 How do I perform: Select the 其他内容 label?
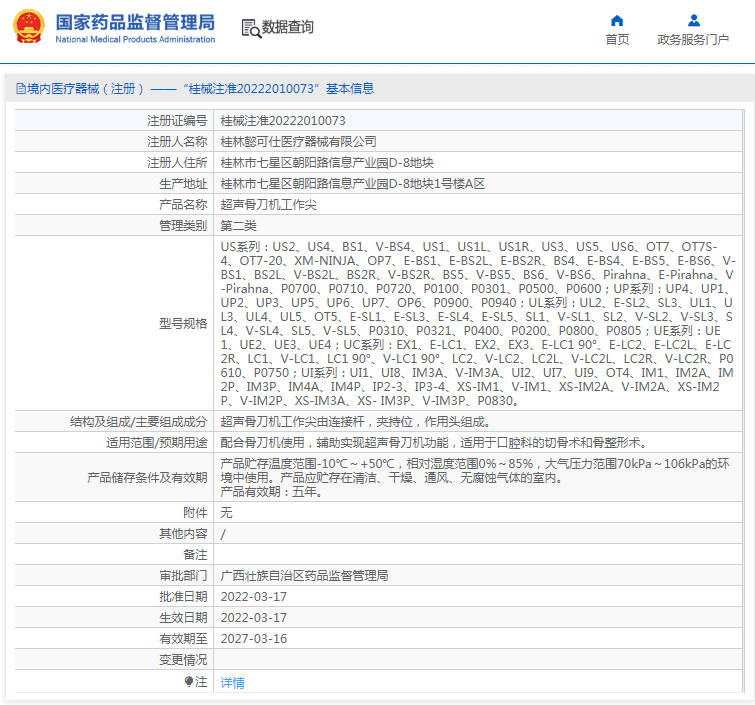click(183, 534)
